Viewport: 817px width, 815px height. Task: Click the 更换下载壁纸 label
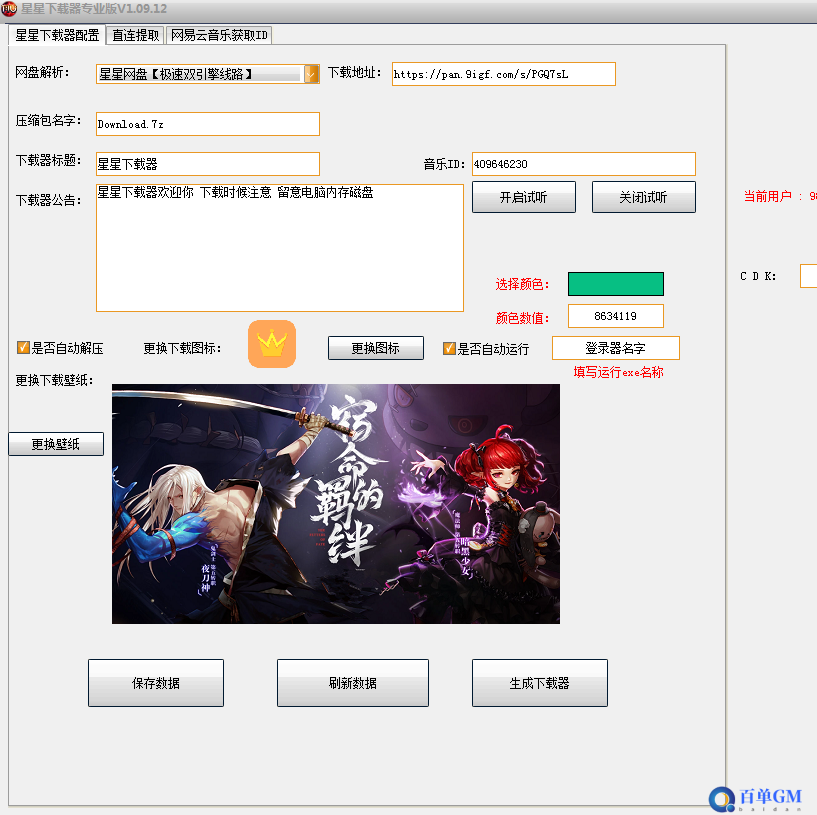[x=54, y=380]
